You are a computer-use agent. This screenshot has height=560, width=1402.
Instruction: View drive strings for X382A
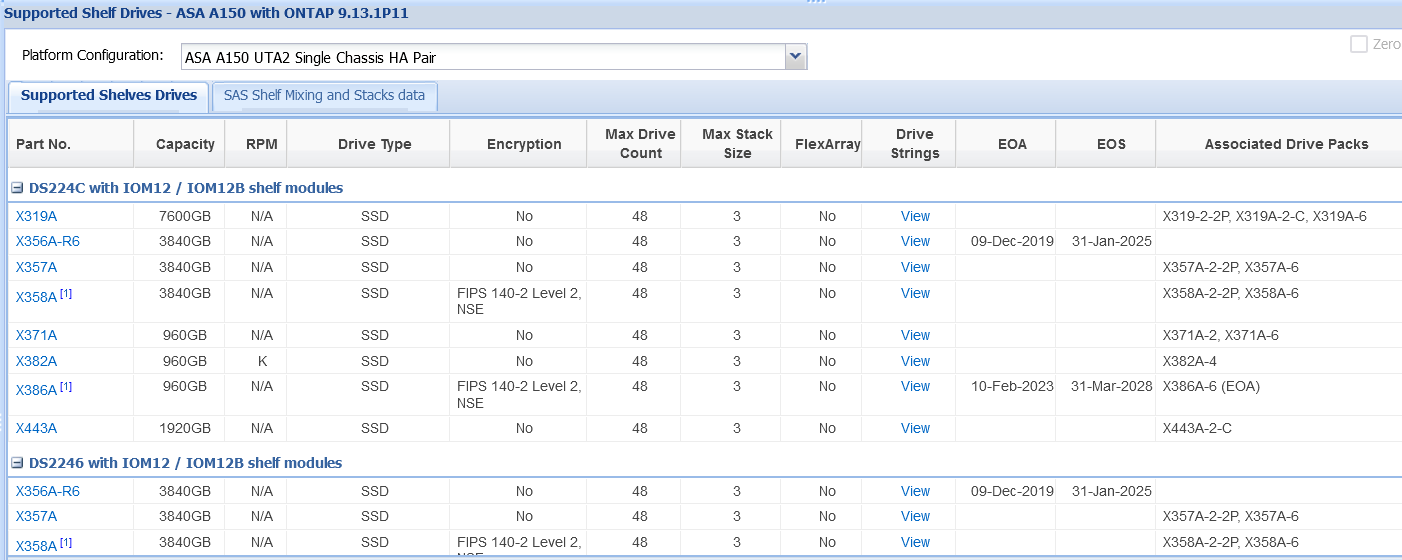[x=914, y=361]
